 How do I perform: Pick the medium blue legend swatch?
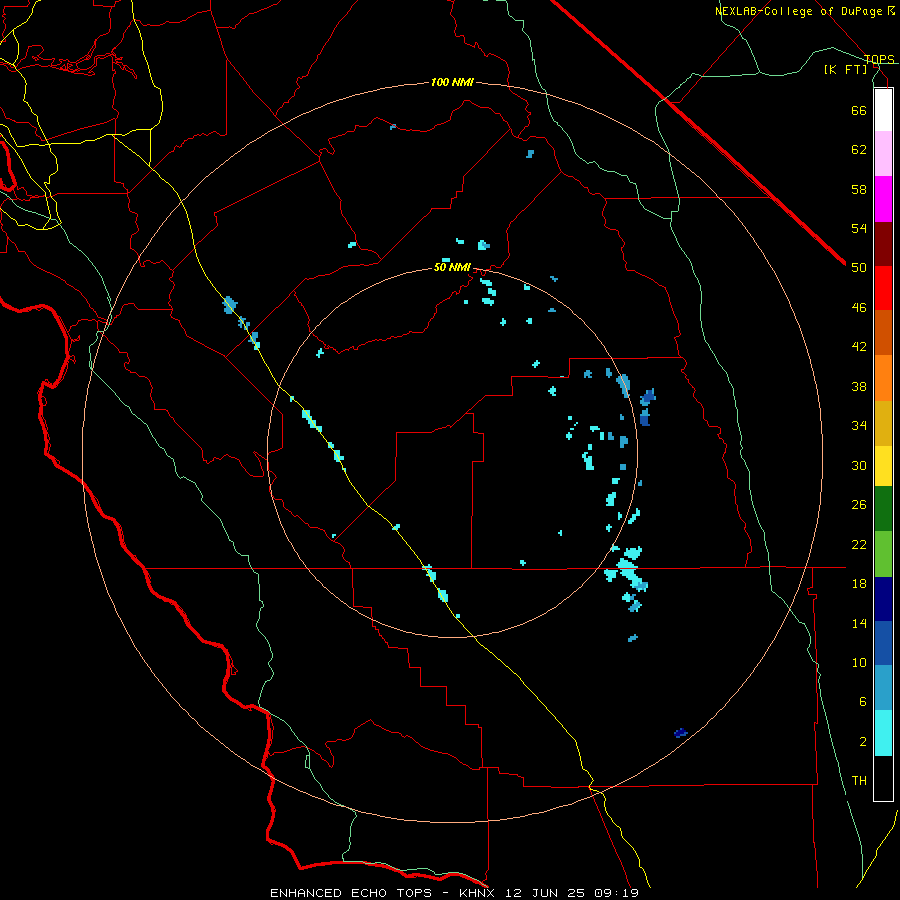pyautogui.click(x=883, y=643)
